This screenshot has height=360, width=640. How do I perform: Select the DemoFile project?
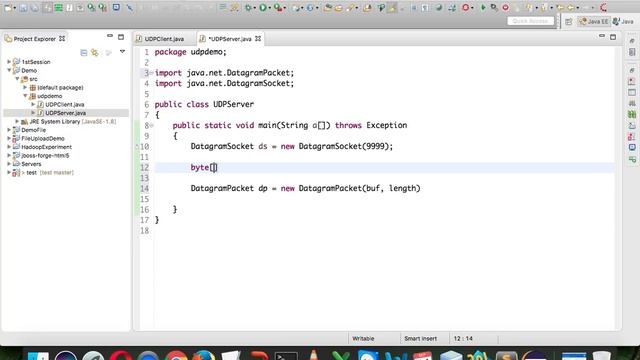coord(33,130)
